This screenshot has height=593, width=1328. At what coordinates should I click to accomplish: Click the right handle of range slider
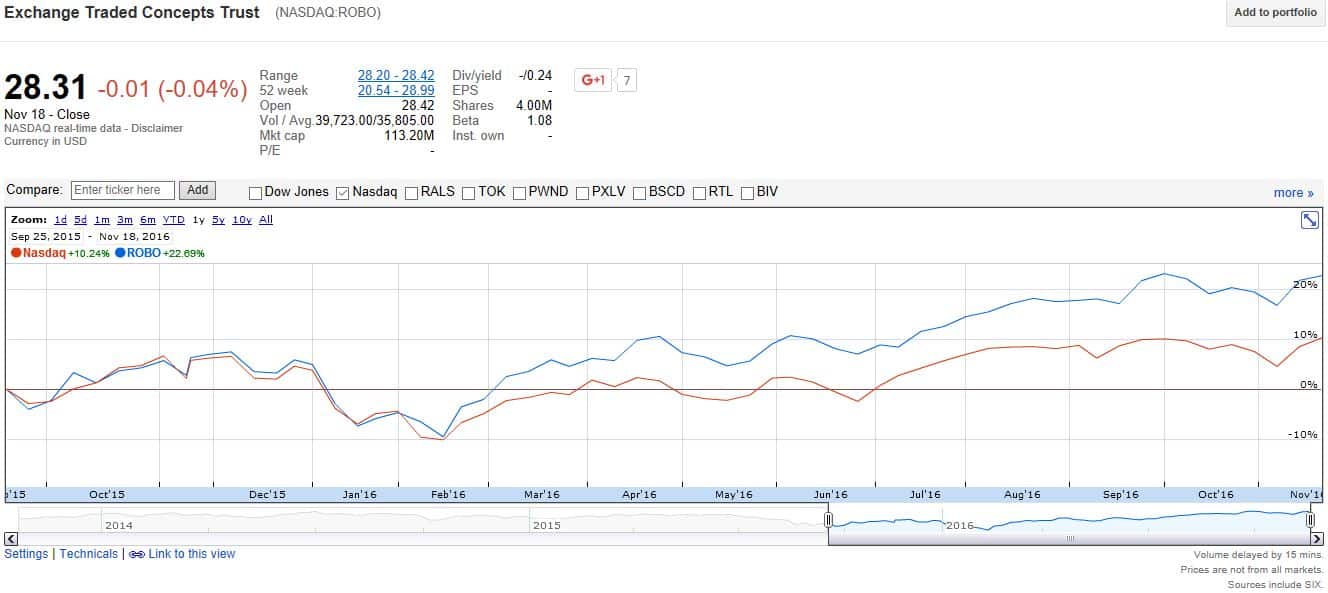pos(1310,520)
